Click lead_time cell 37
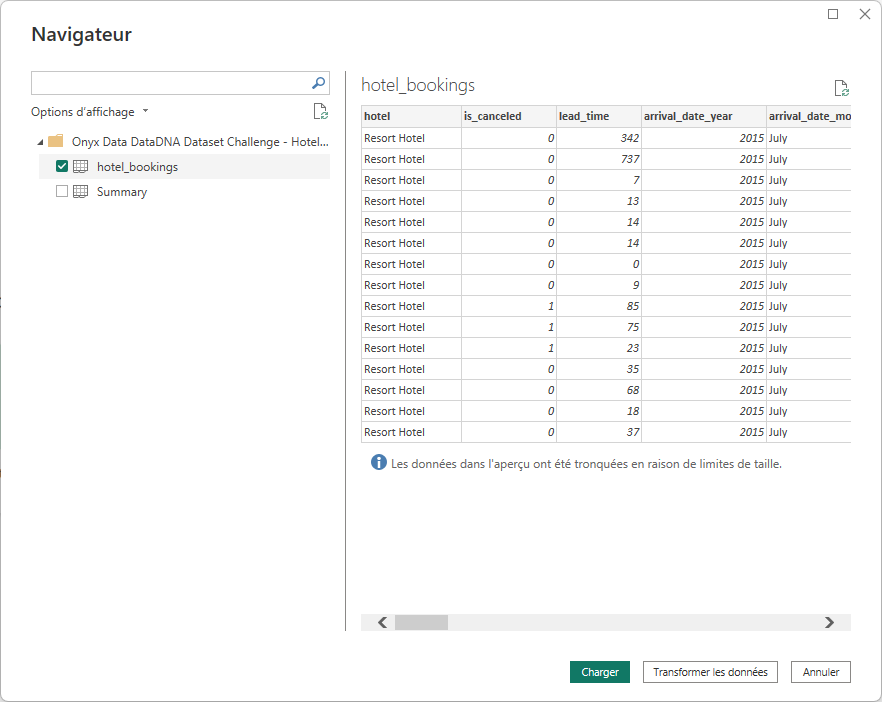The height and width of the screenshot is (702, 882). [x=599, y=432]
